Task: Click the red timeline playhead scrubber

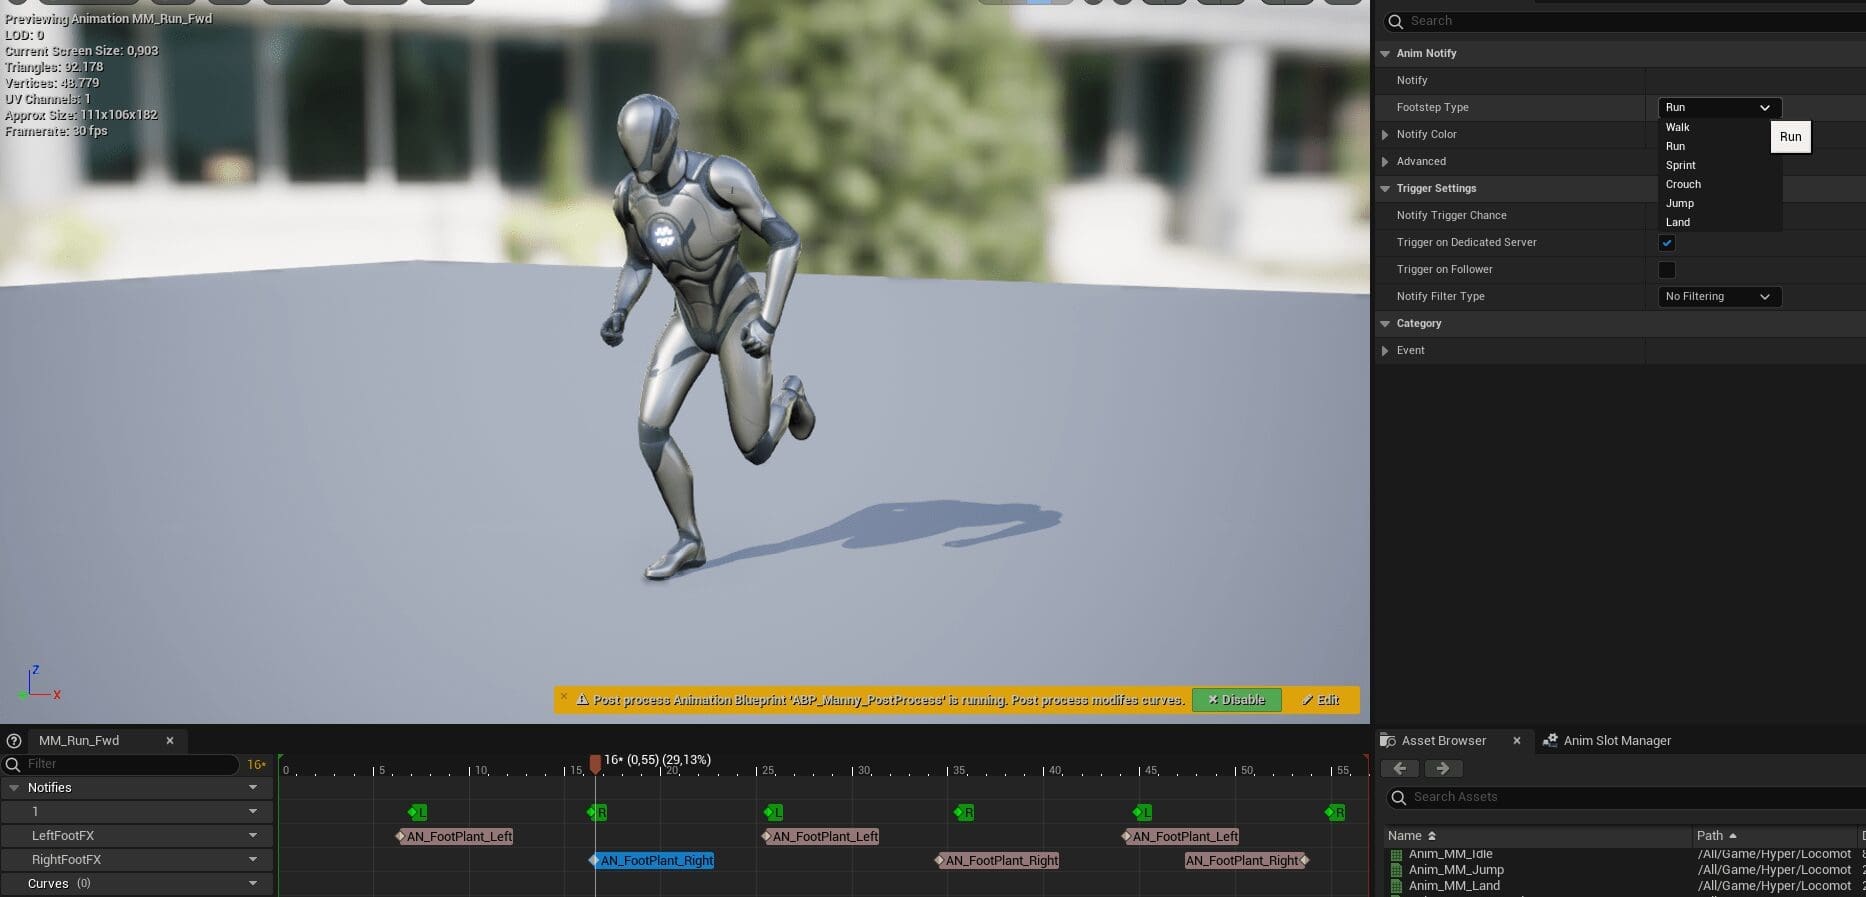Action: pos(595,764)
